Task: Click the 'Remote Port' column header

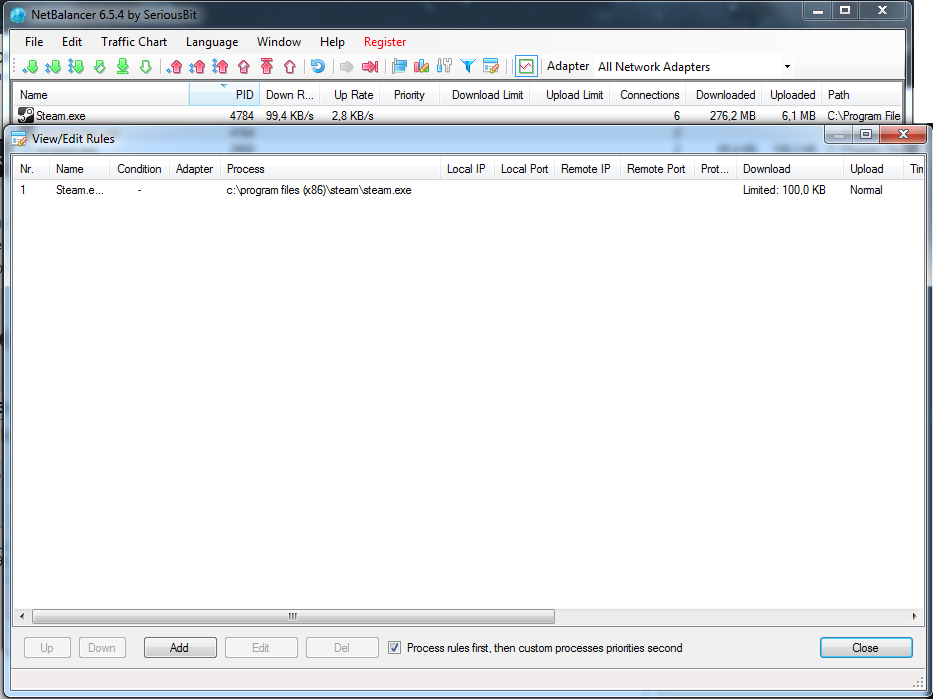Action: click(657, 169)
